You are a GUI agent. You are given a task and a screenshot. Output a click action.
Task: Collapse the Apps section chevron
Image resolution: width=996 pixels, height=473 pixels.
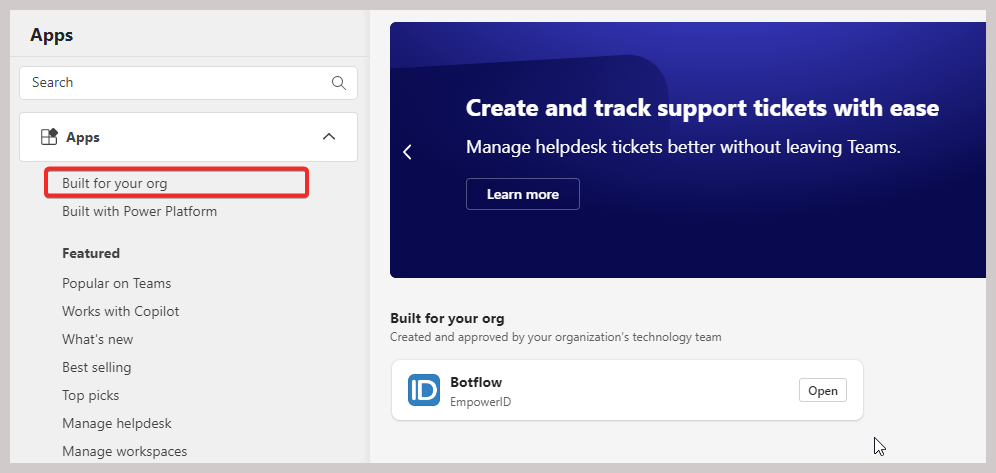point(328,137)
